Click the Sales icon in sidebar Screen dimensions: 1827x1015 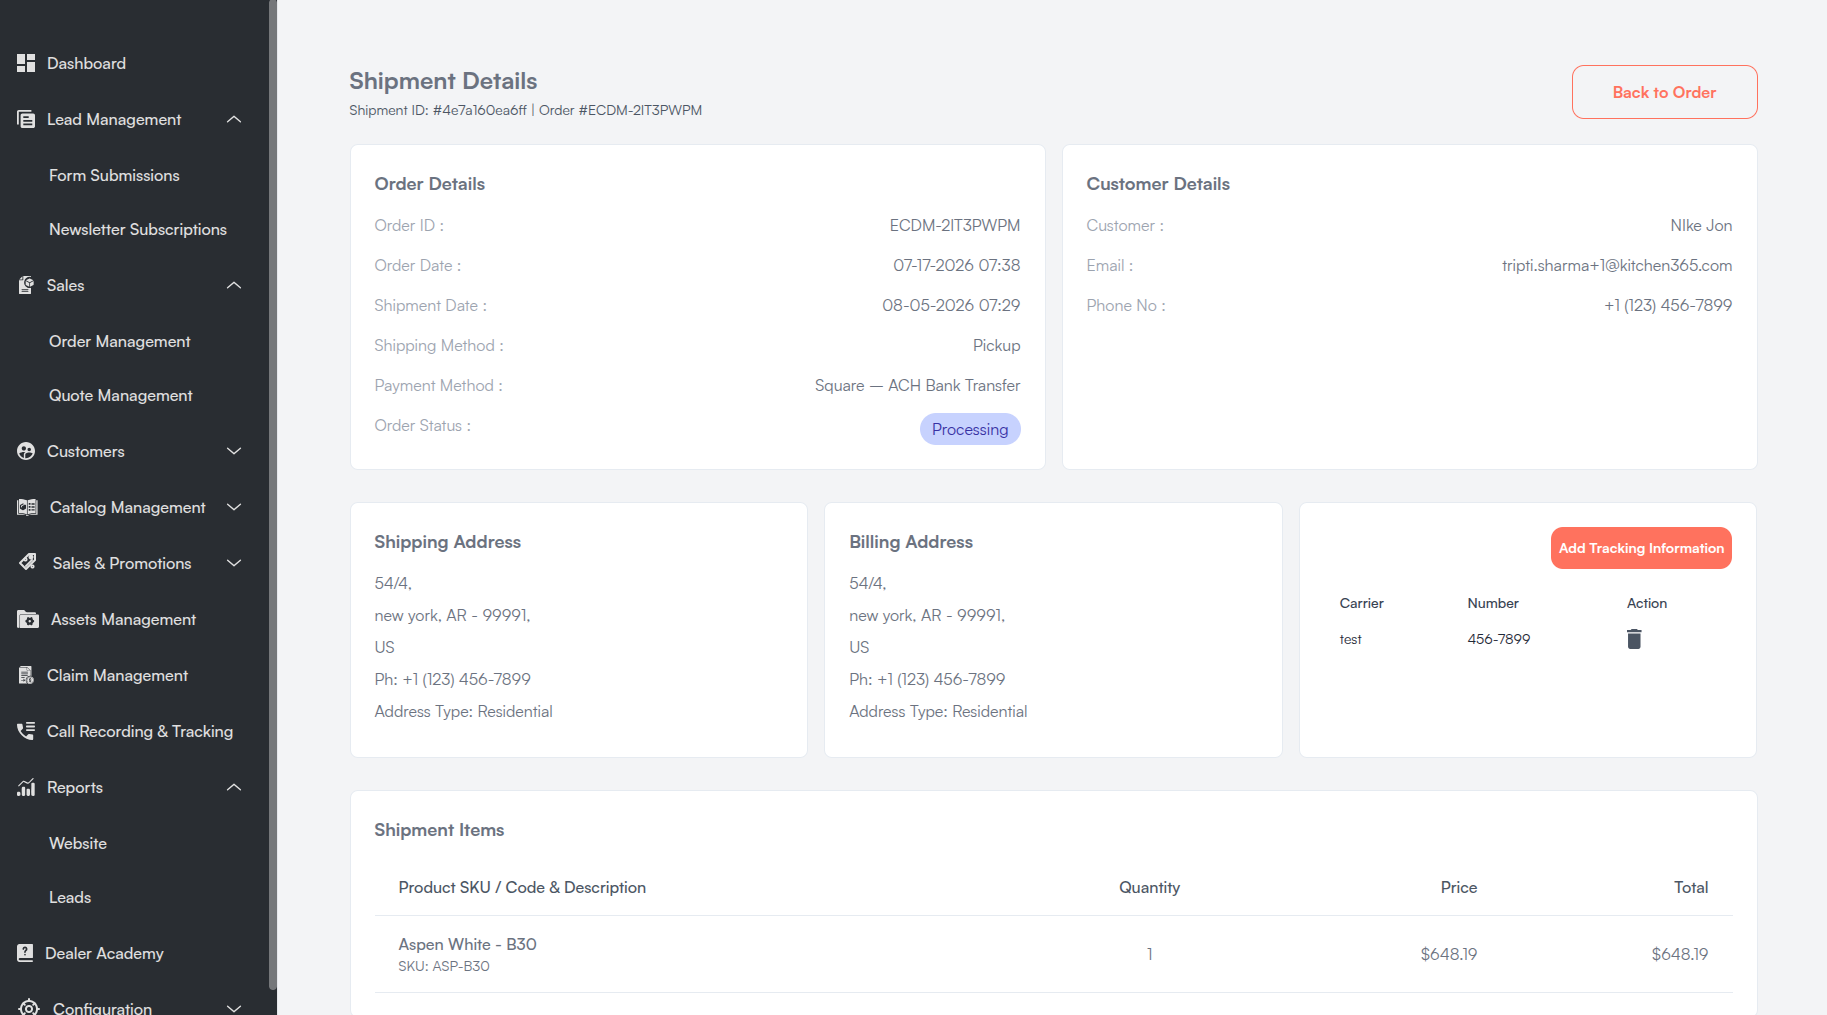[26, 285]
